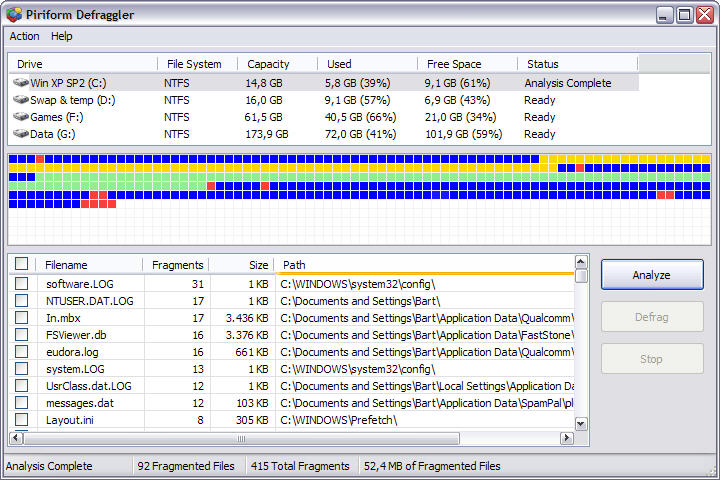Sort file list by Filename header
The image size is (720, 480).
coord(89,265)
